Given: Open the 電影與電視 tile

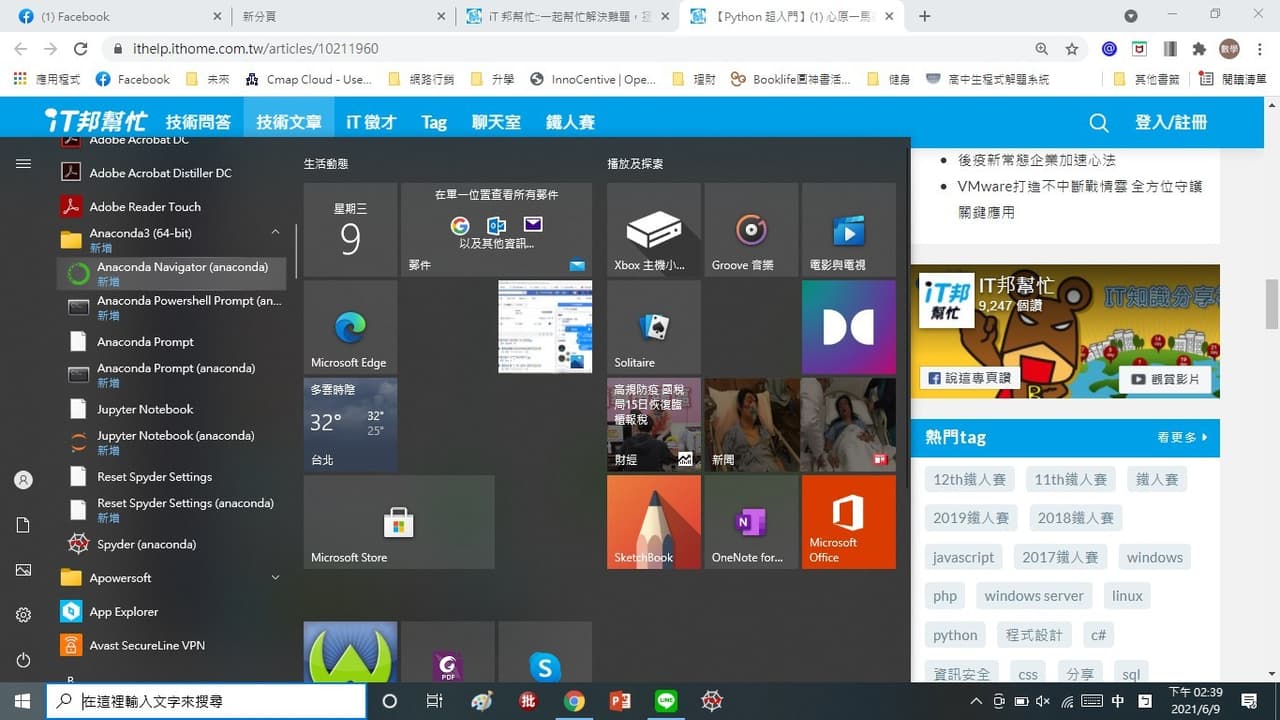Looking at the screenshot, I should coord(848,230).
